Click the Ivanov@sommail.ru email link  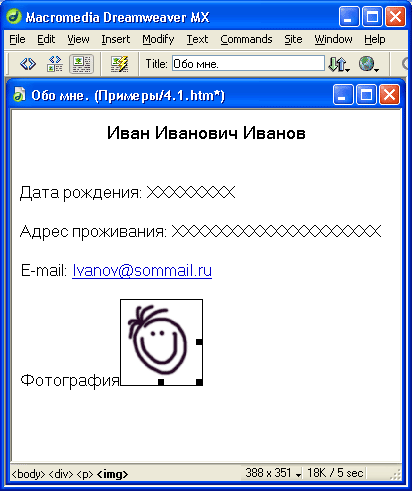click(x=142, y=271)
